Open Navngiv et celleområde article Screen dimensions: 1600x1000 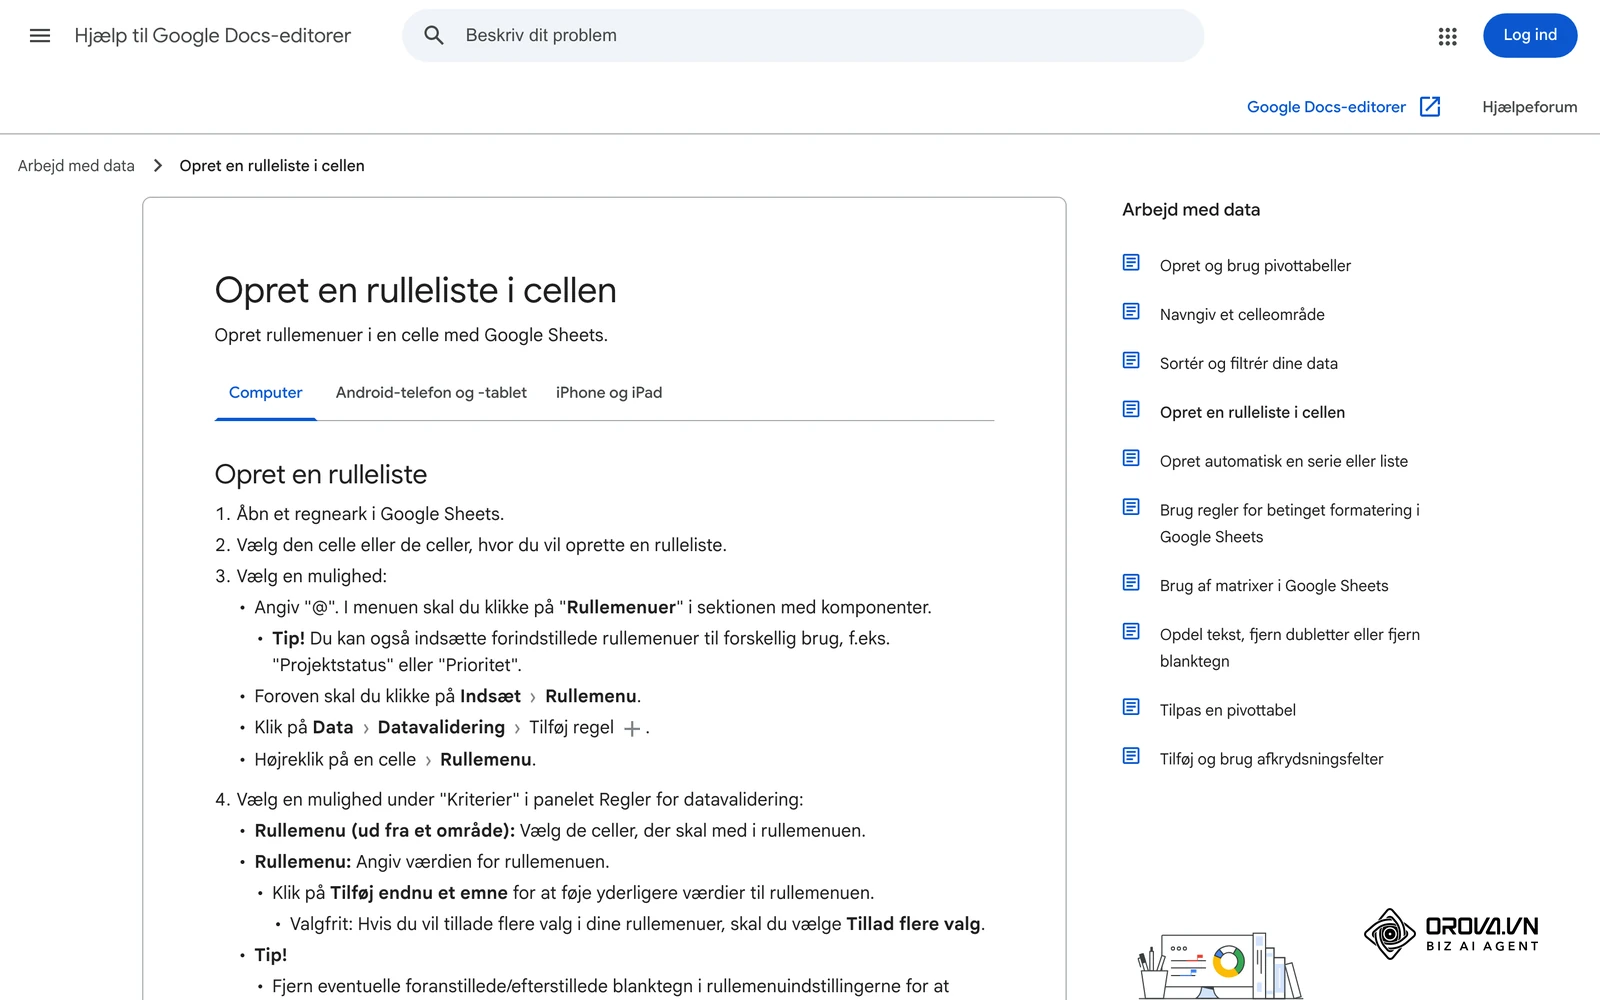click(x=1242, y=315)
